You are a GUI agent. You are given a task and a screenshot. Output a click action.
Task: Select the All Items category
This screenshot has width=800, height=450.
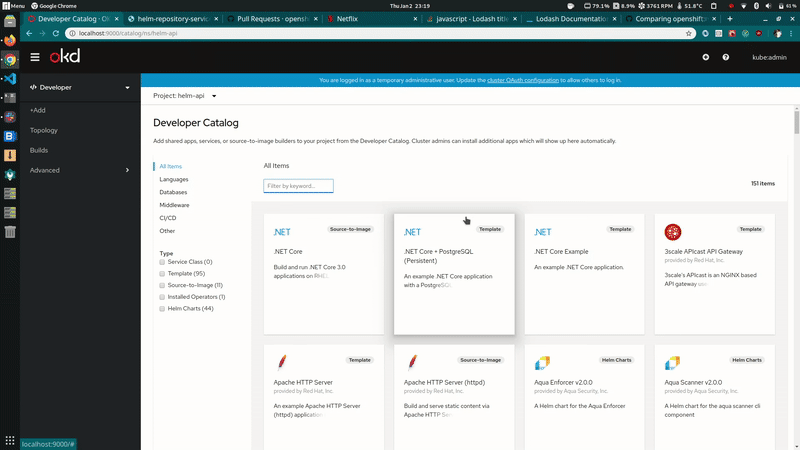click(x=170, y=166)
